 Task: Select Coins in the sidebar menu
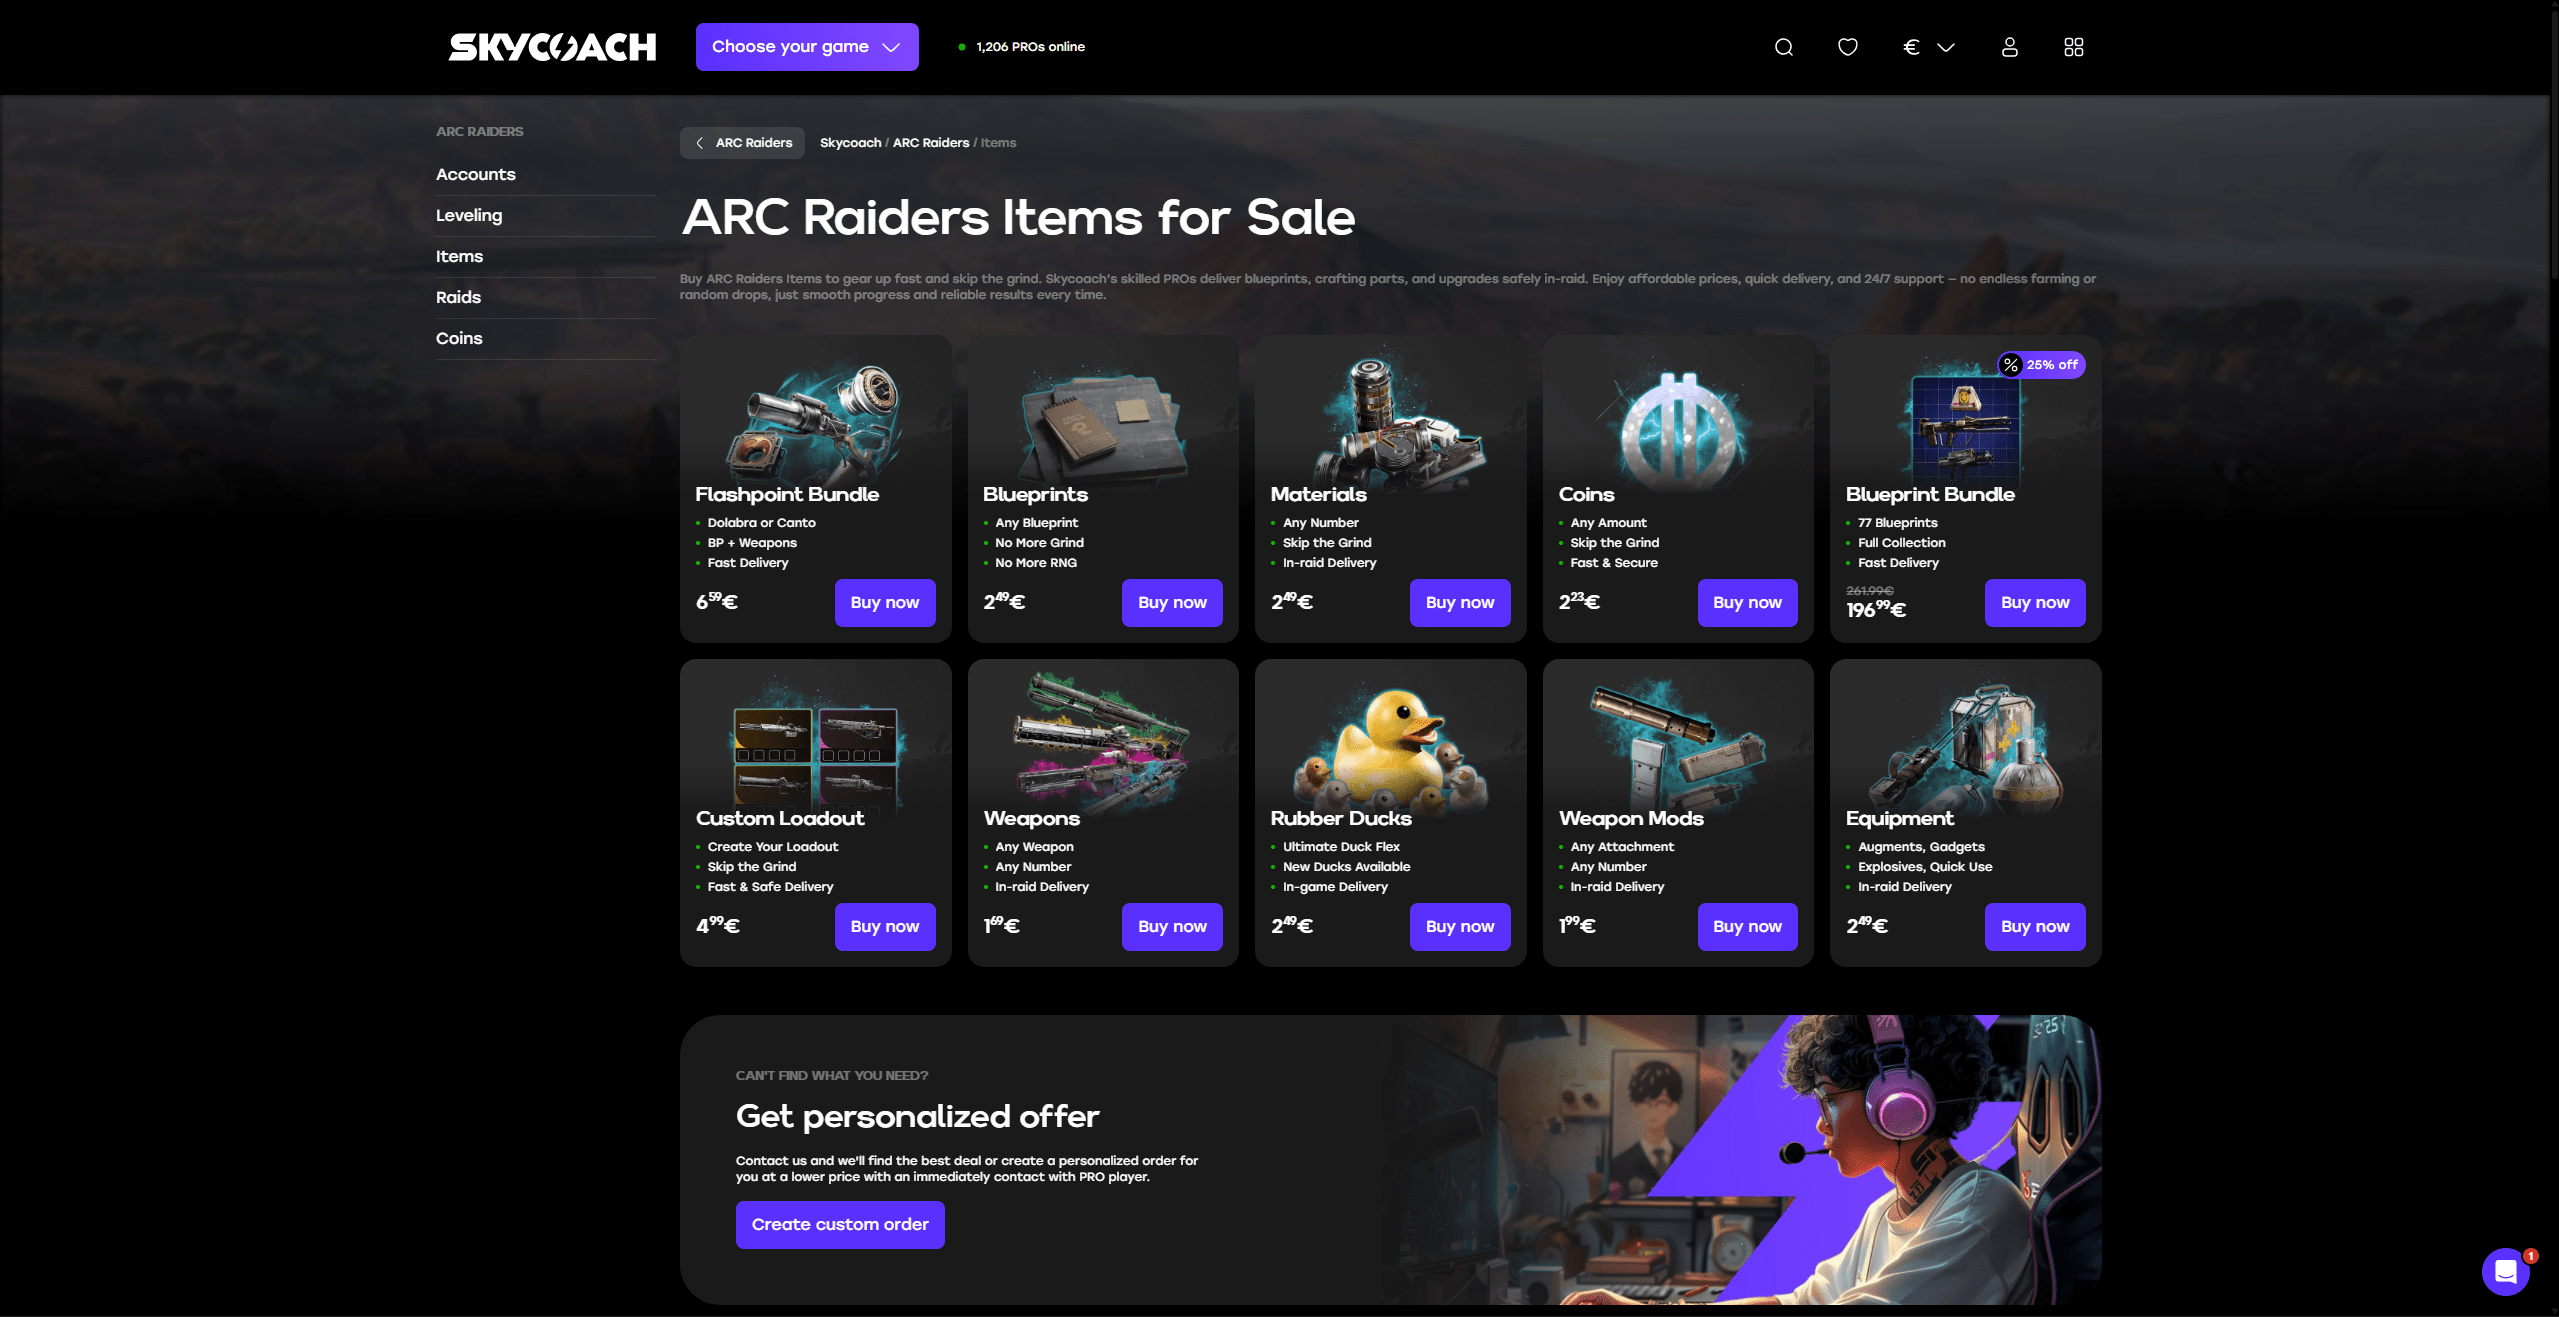(459, 338)
